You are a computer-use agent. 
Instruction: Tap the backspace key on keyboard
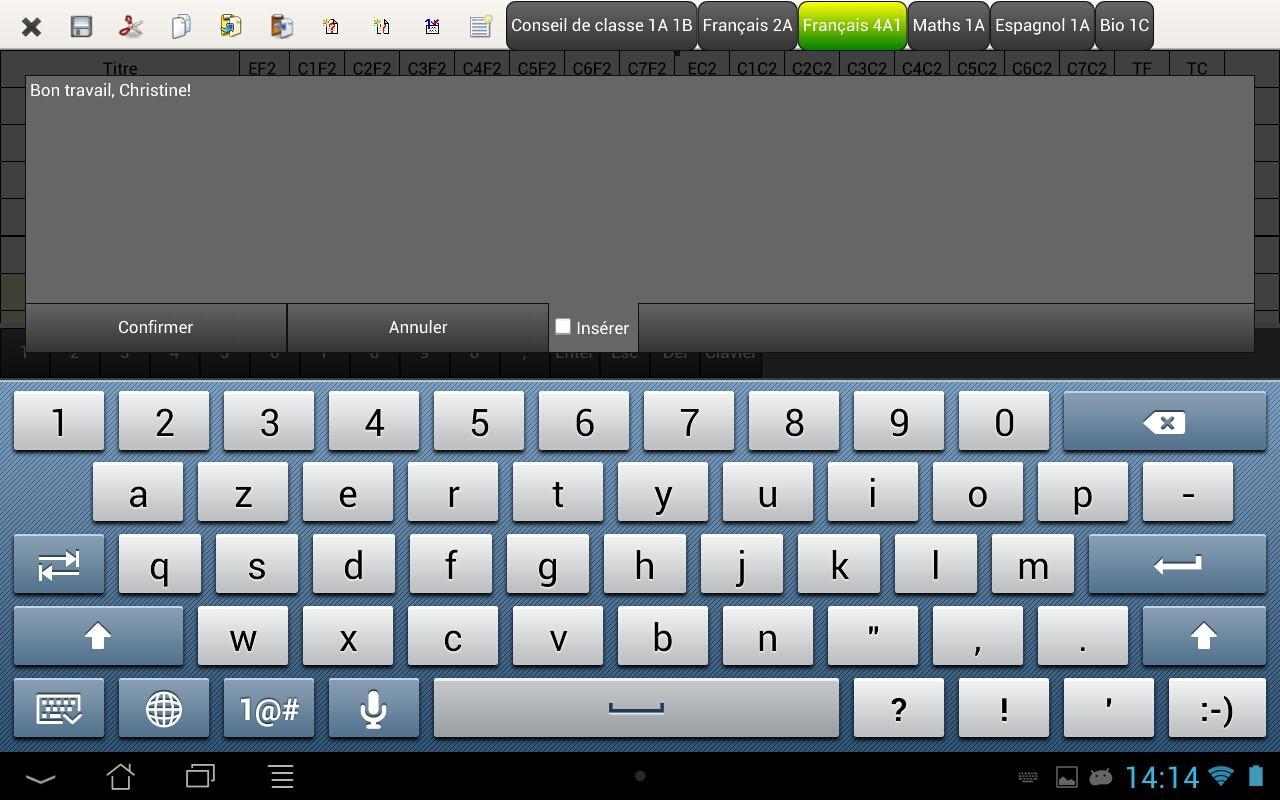coord(1164,422)
